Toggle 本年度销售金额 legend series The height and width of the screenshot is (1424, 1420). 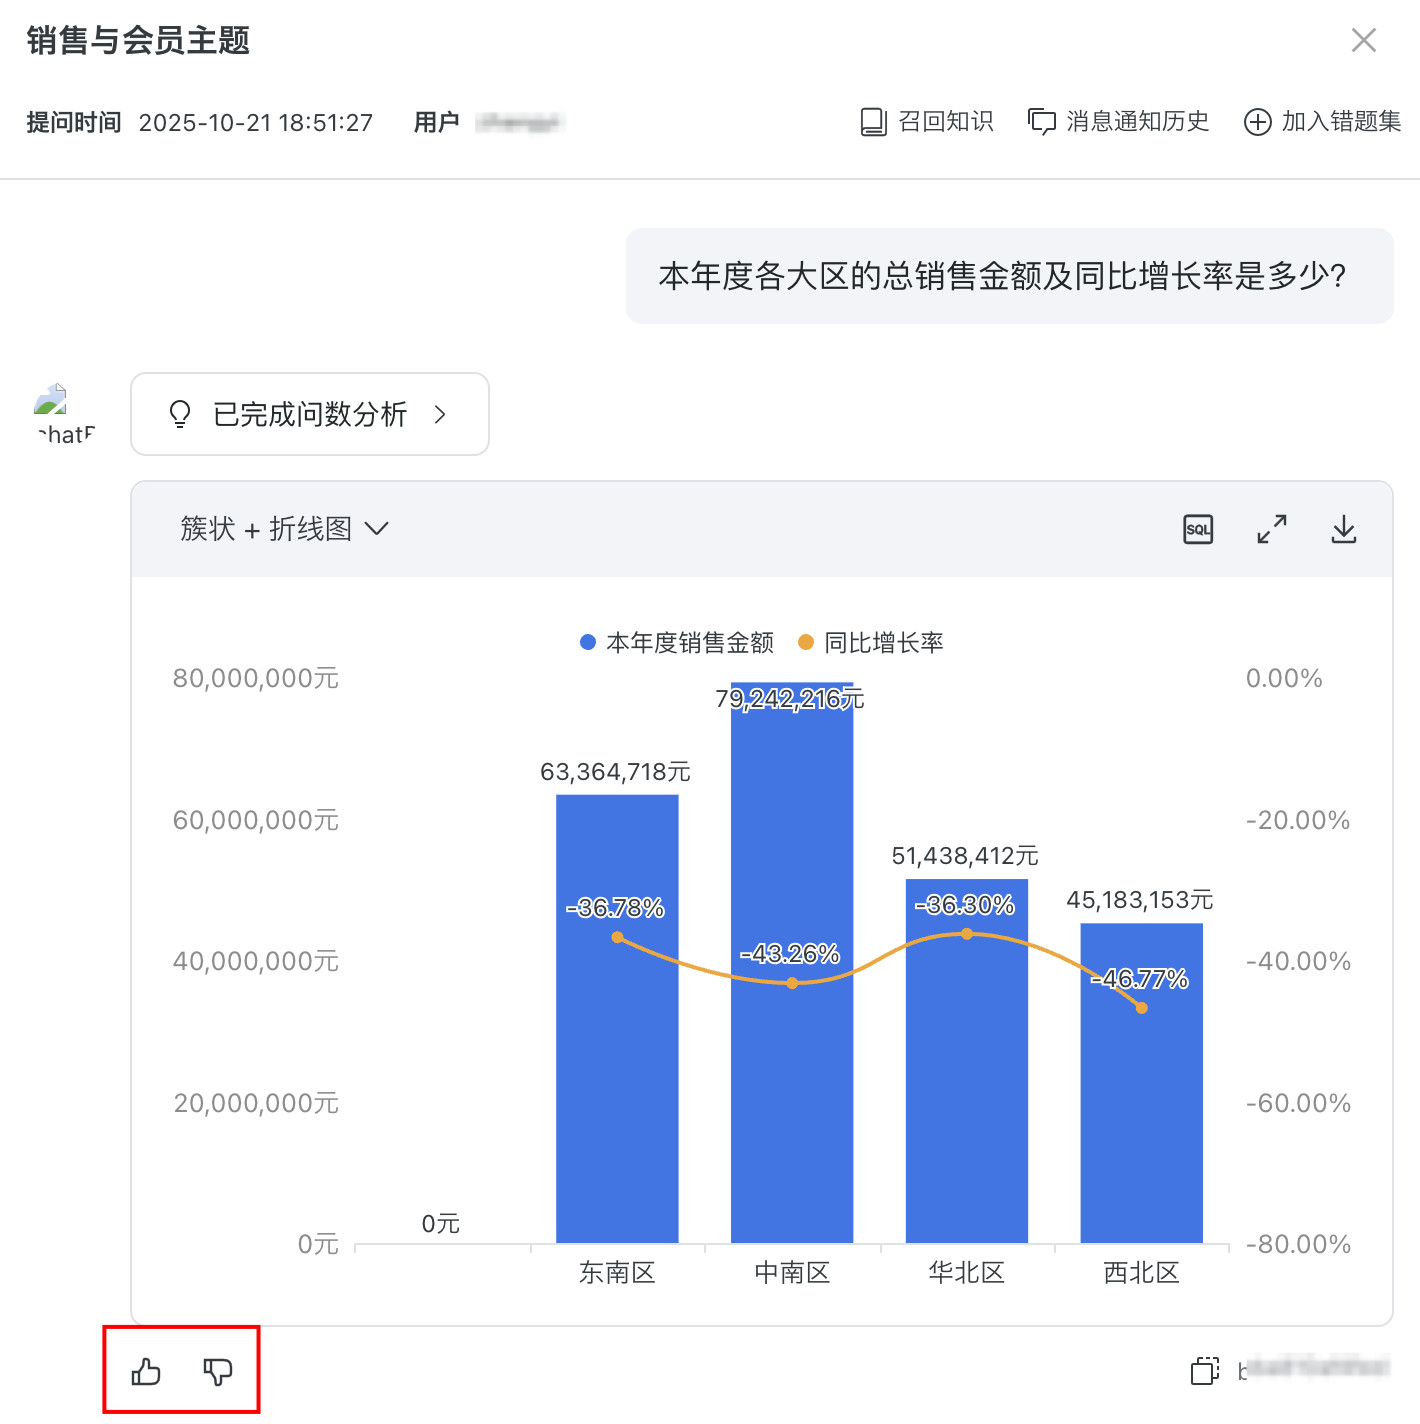tap(677, 642)
